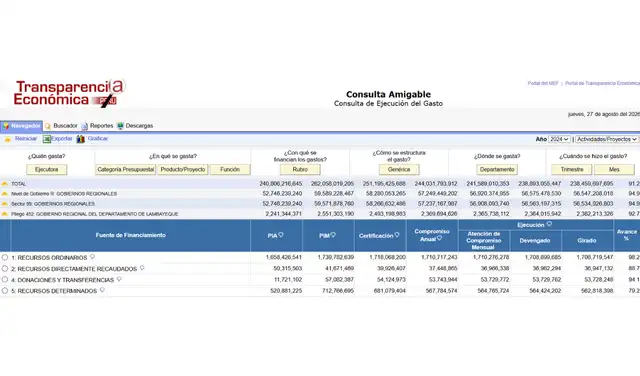Click the Departamento button
Viewport: 640px width, 376px height.
497,169
